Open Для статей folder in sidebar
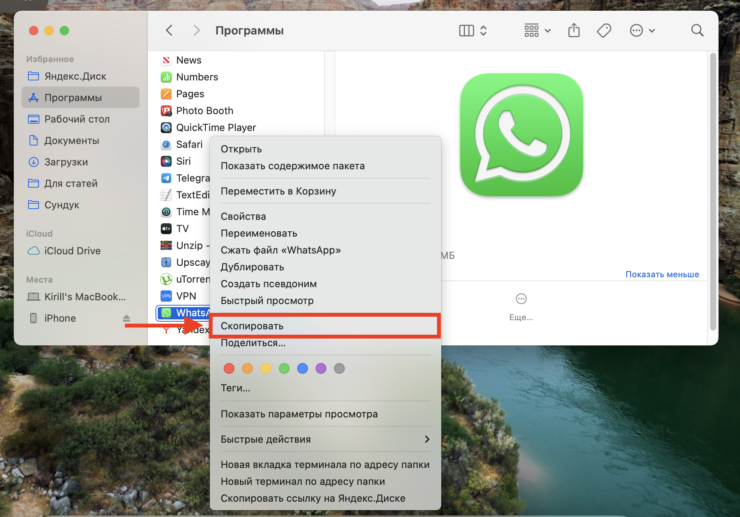 point(80,183)
